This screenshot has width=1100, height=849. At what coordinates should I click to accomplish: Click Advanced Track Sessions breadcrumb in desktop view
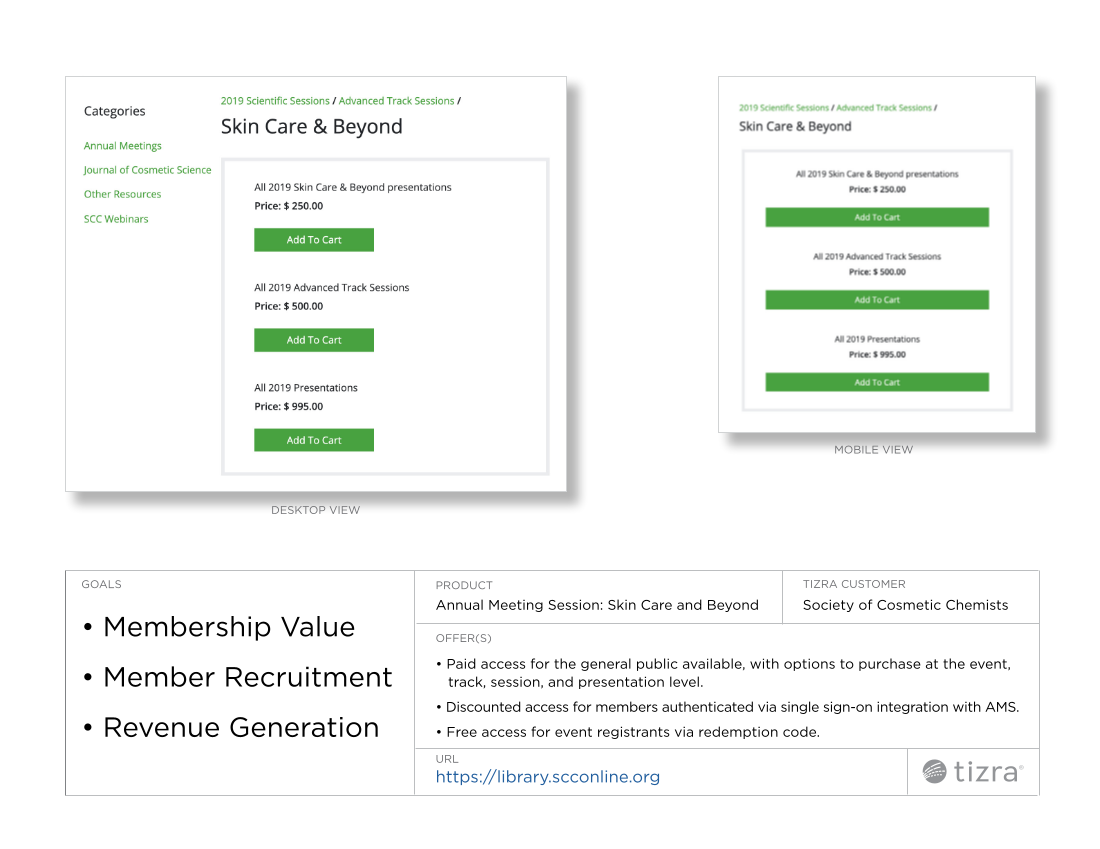point(396,101)
